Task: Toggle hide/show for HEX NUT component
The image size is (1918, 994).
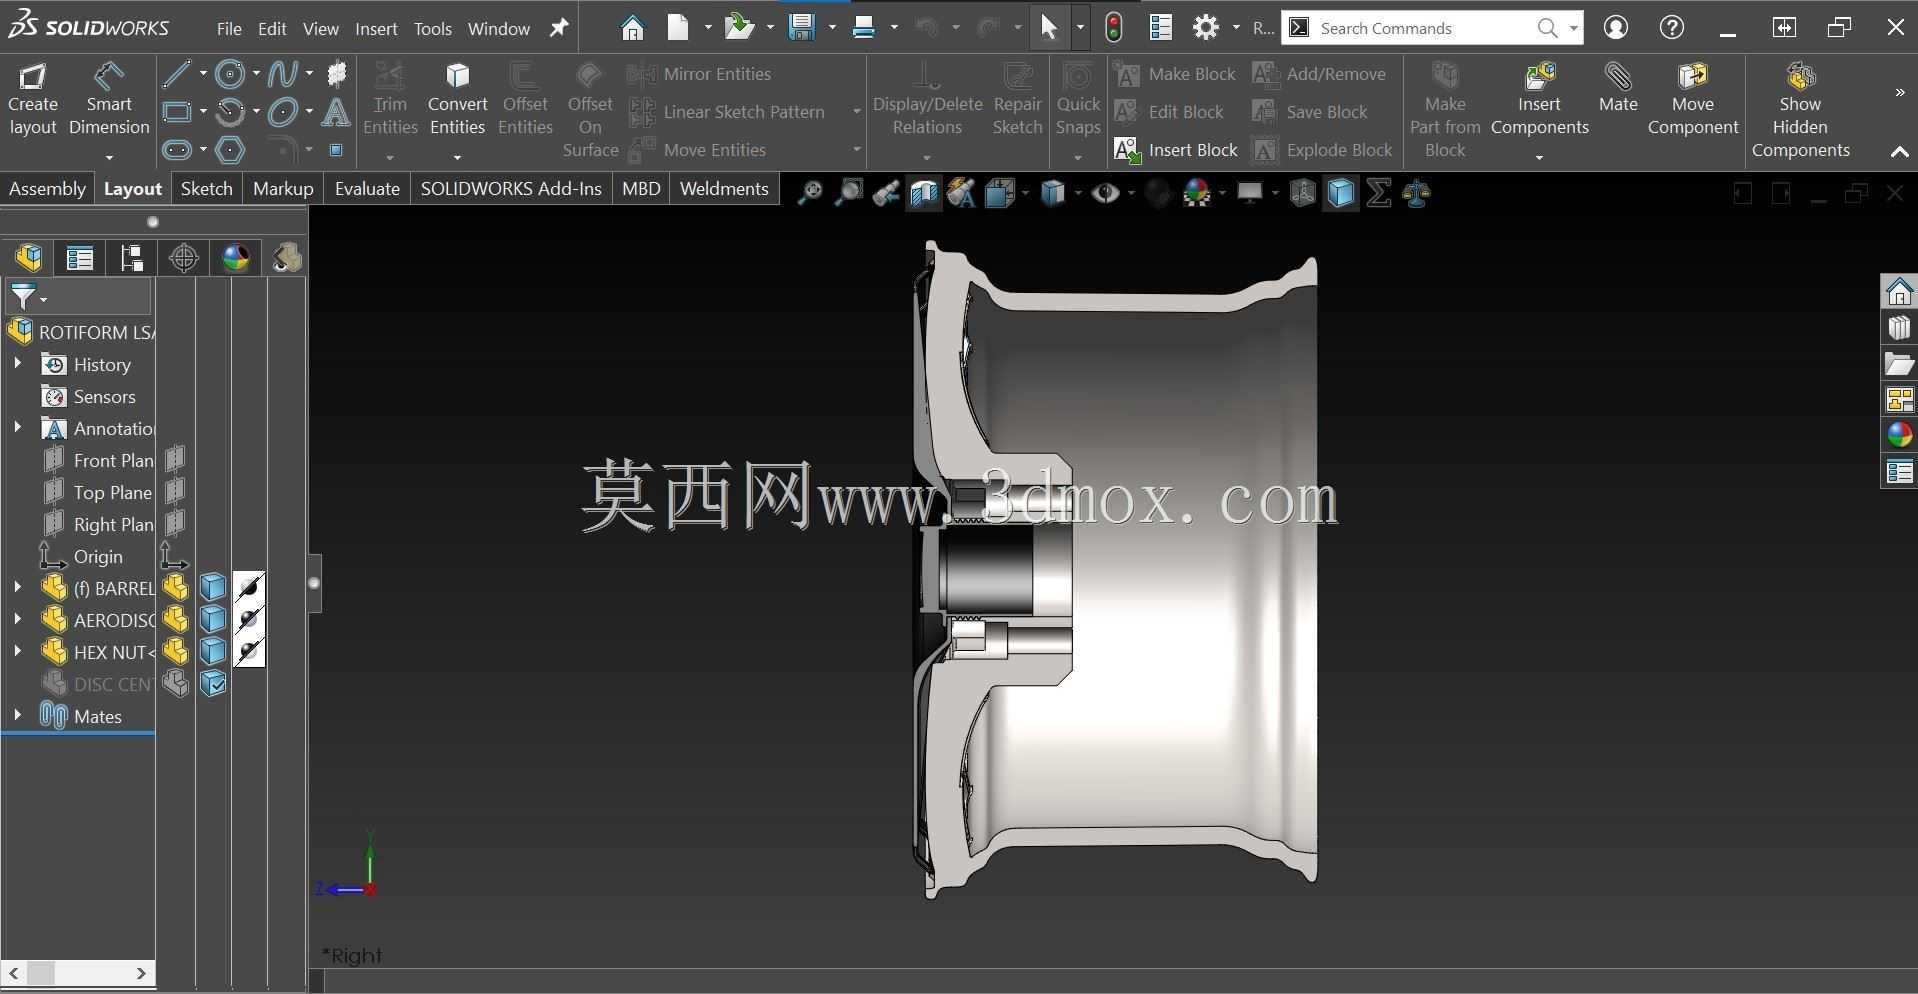Action: 176,652
